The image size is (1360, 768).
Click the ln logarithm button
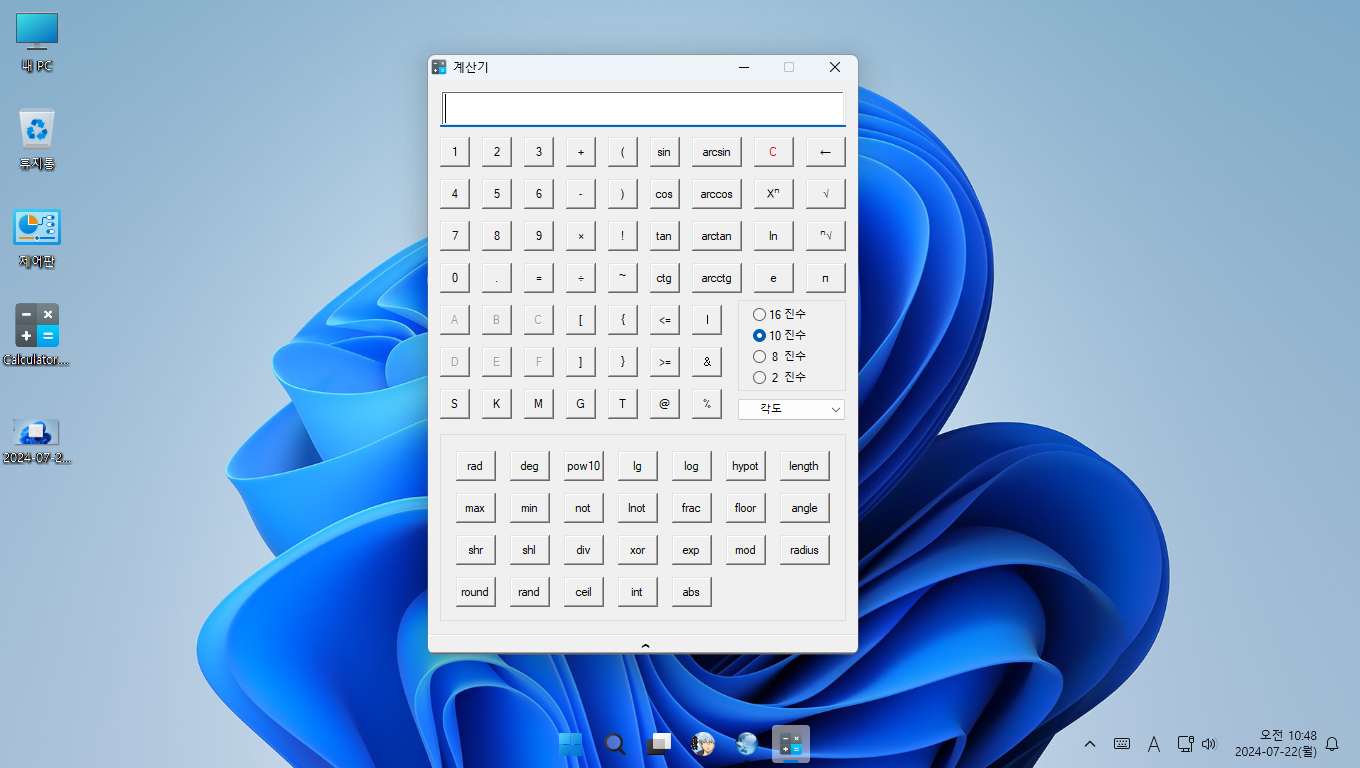pos(773,236)
